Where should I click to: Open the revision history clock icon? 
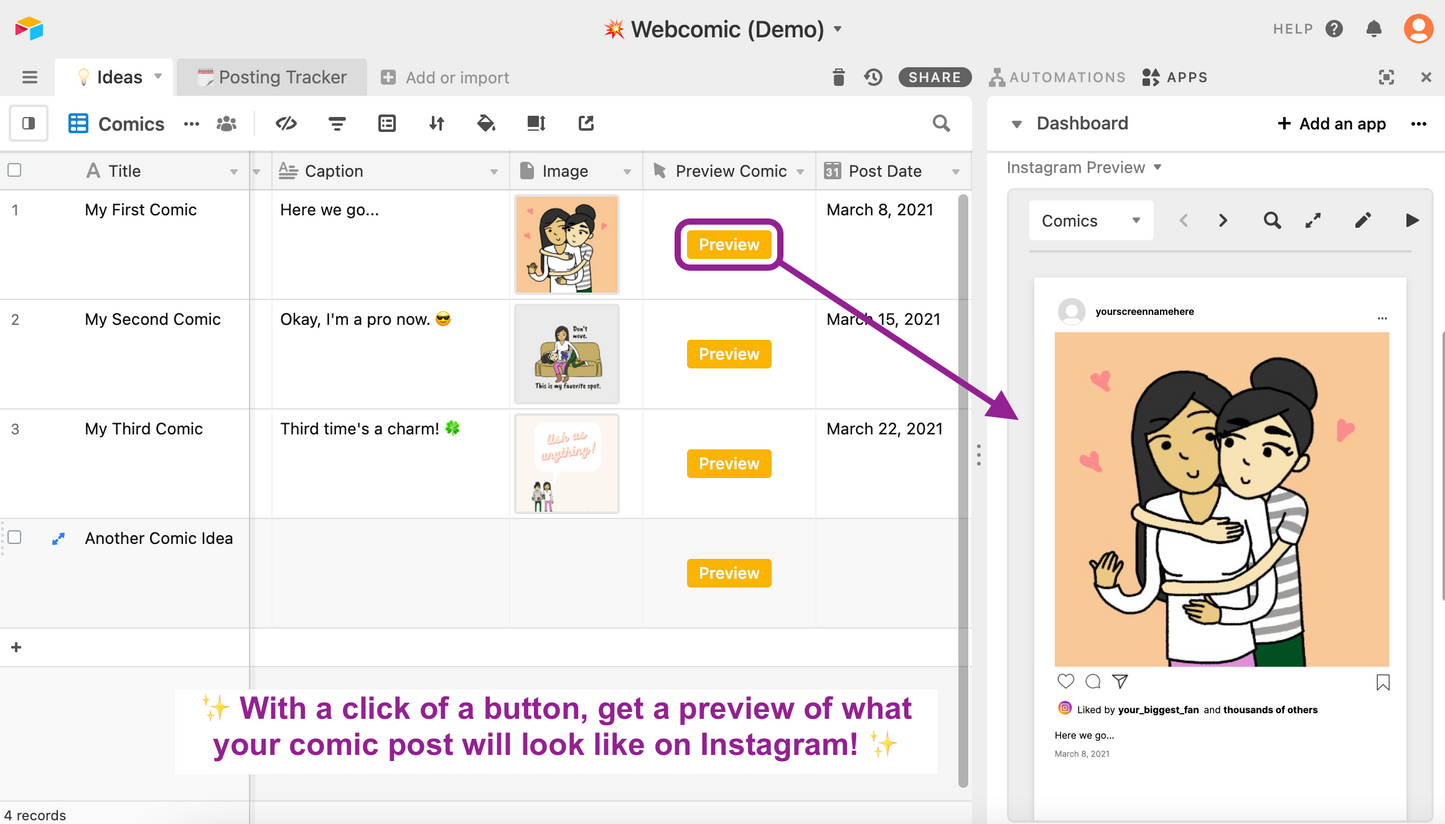coord(873,77)
